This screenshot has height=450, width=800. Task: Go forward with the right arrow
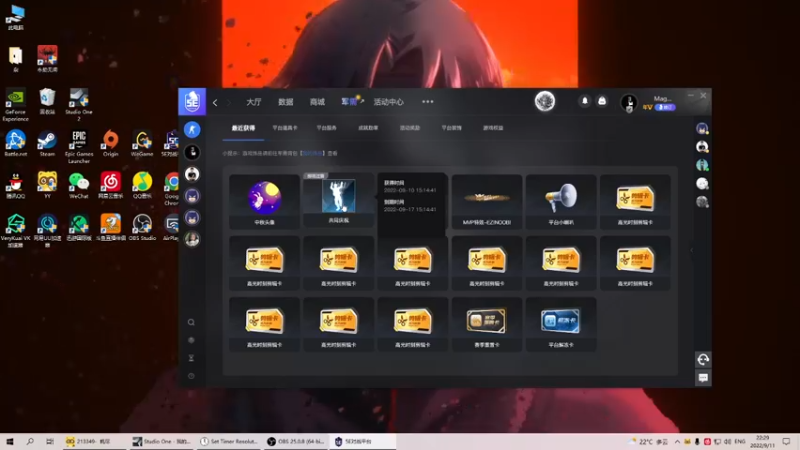(229, 103)
